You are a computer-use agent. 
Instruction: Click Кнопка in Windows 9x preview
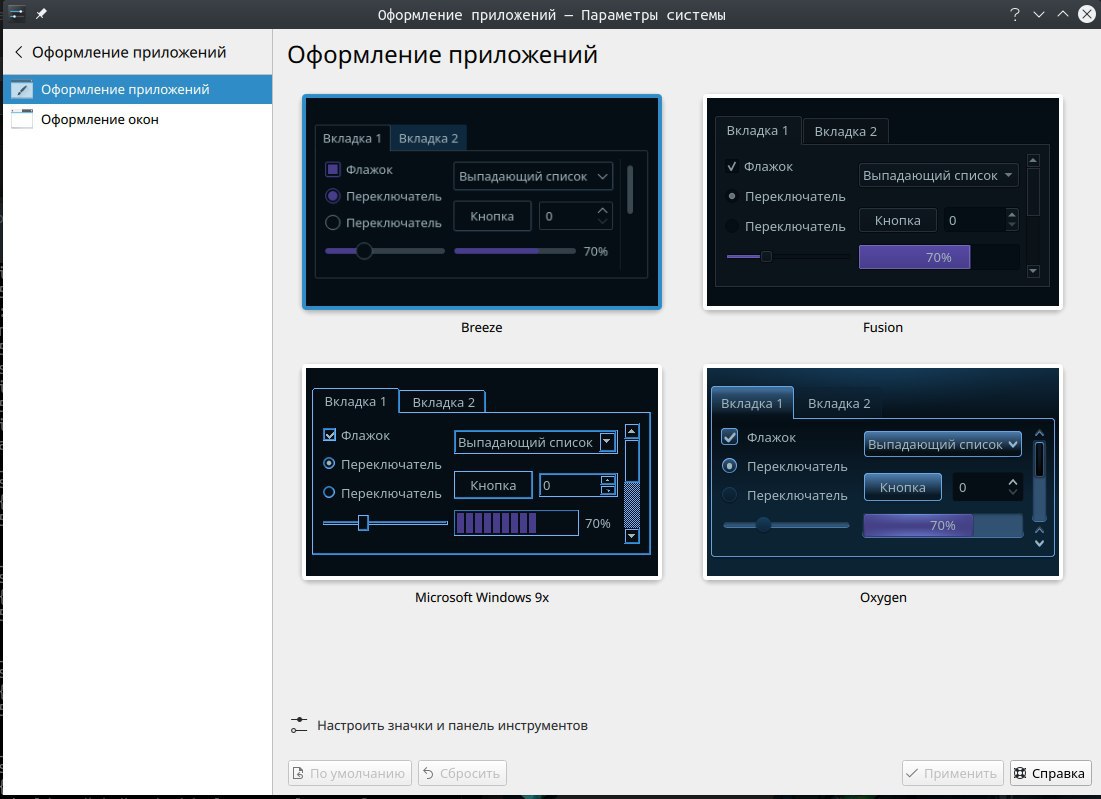click(493, 485)
